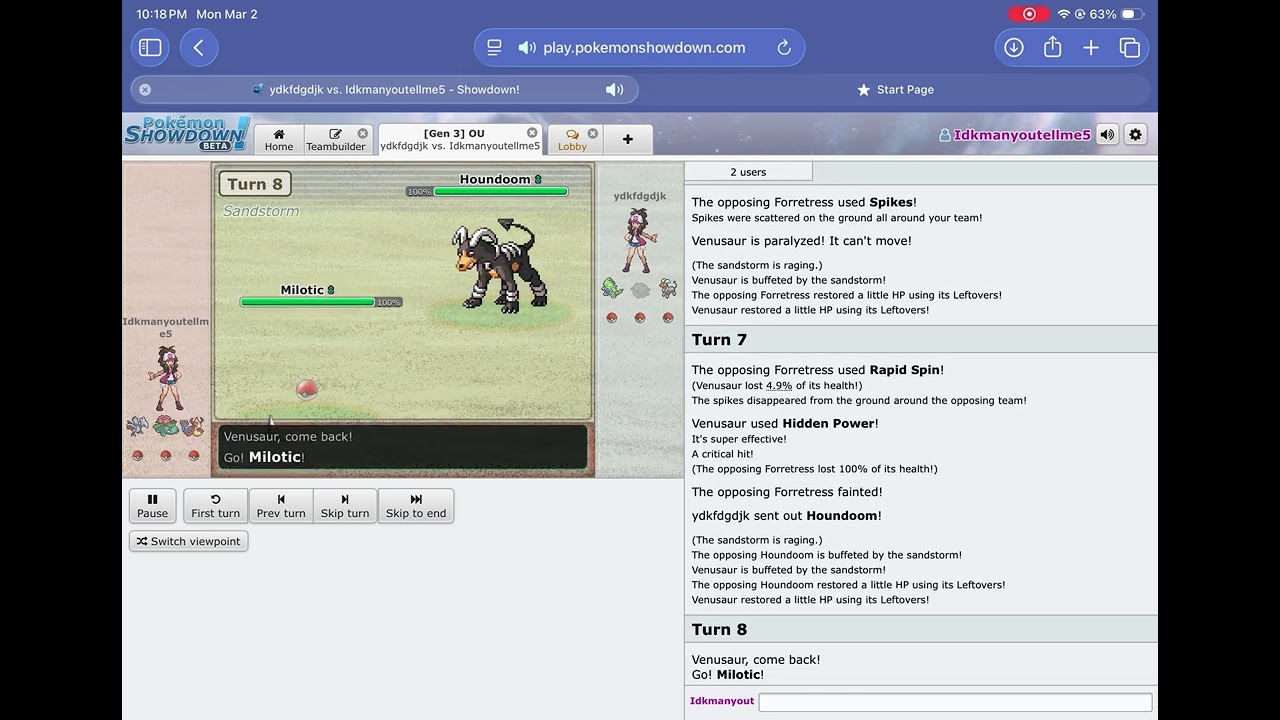Open the Home tab

[279, 139]
